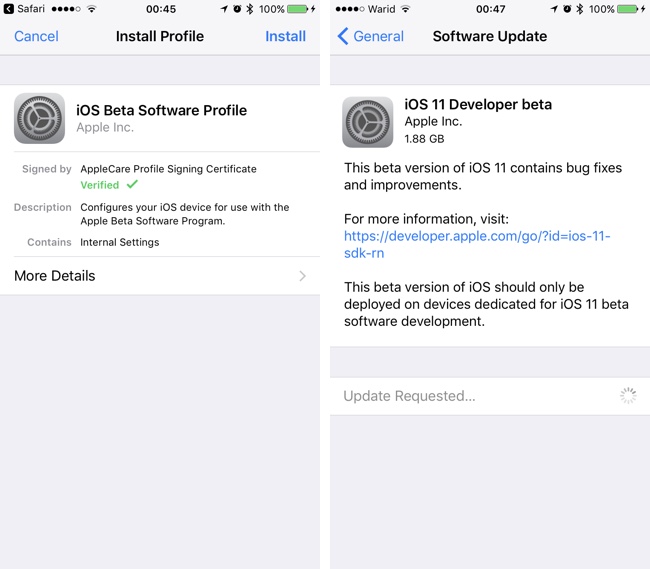Screen dimensions: 650x569
Task: Tap the Warid Wi-Fi status icon
Action: (x=405, y=9)
